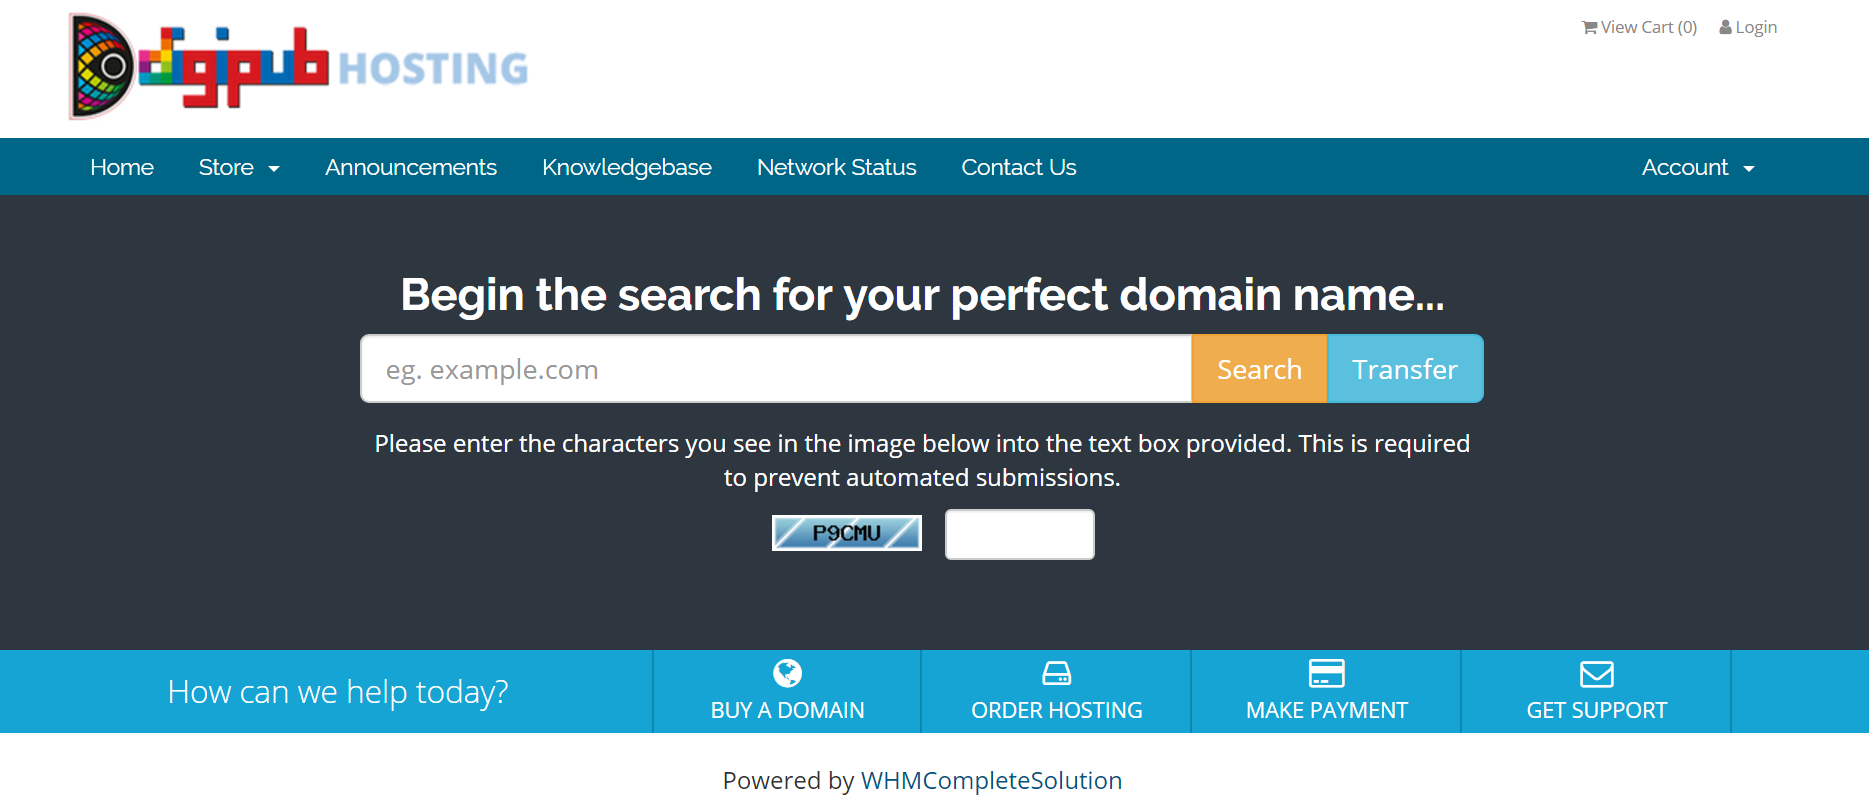Screen dimensions: 1869x797
Task: Click the orange Search button
Action: tap(1259, 369)
